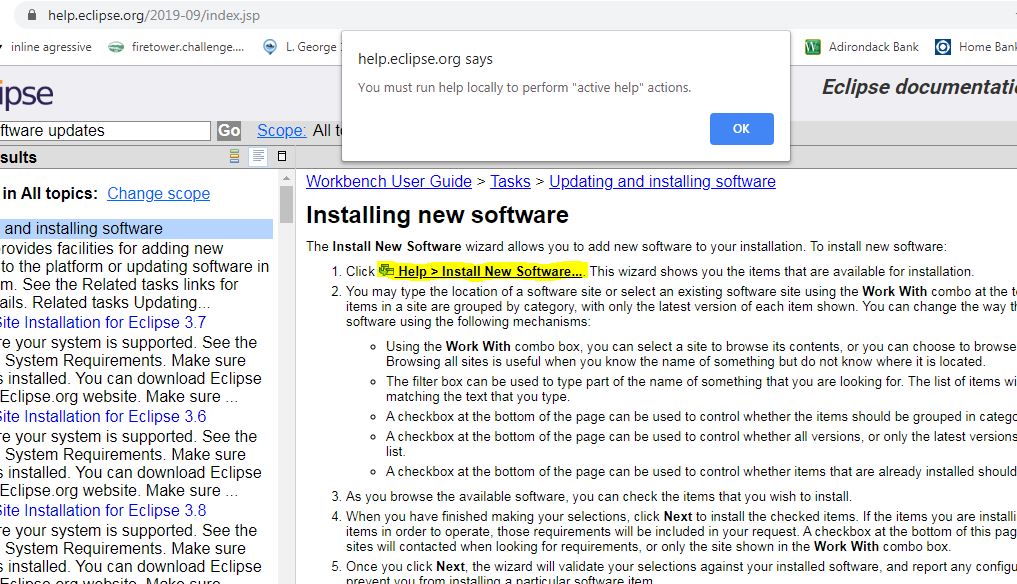
Task: Click the software updates search field
Action: (x=104, y=130)
